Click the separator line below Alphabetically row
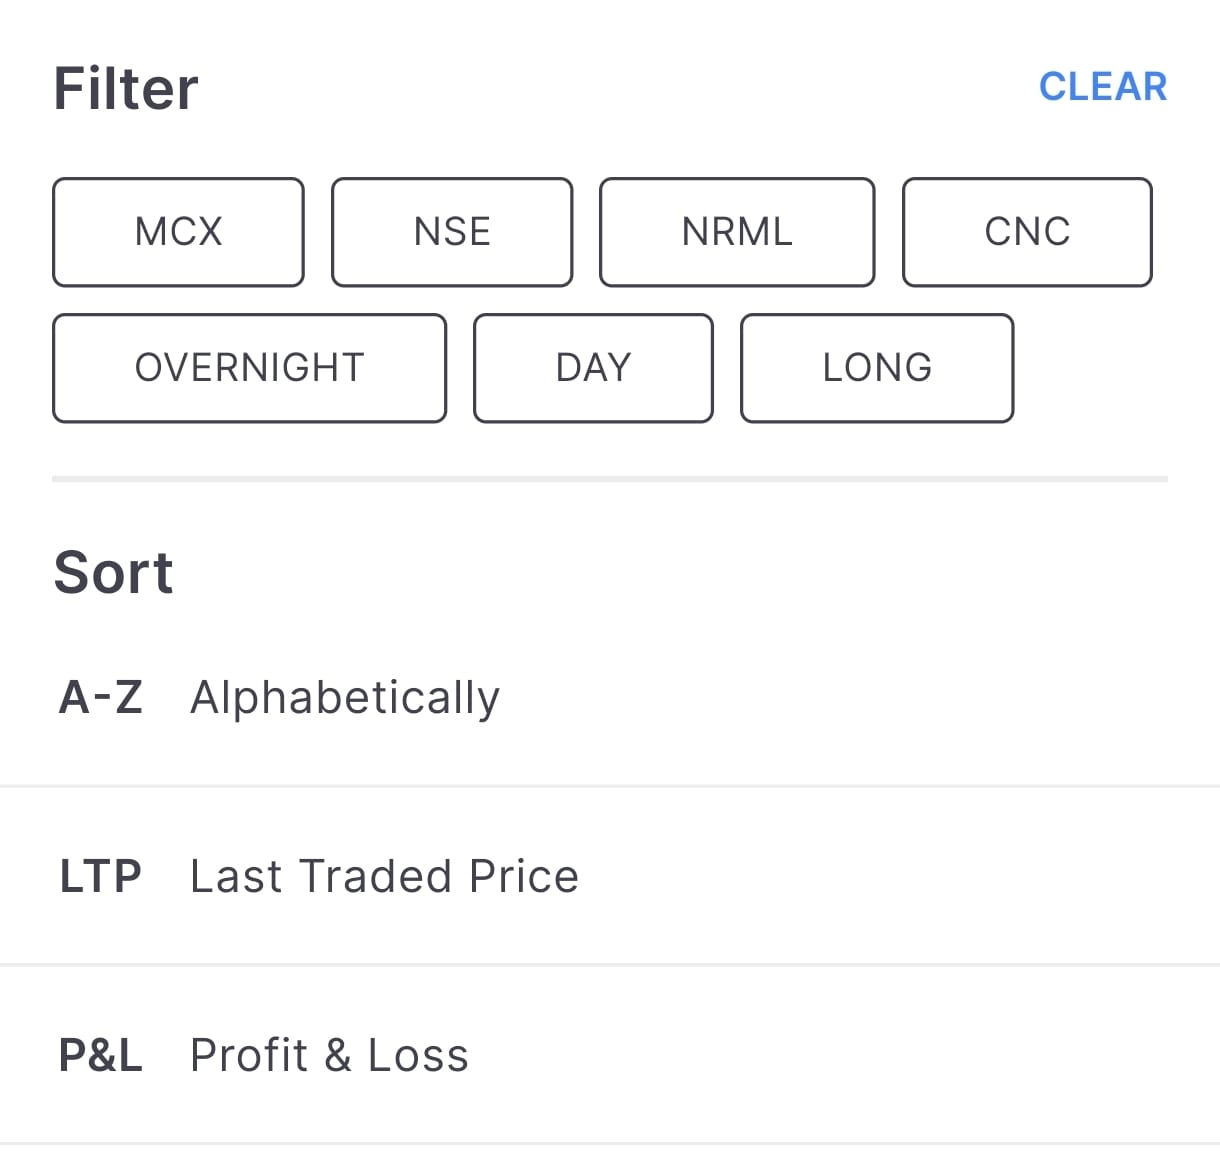The image size is (1220, 1151). point(610,786)
